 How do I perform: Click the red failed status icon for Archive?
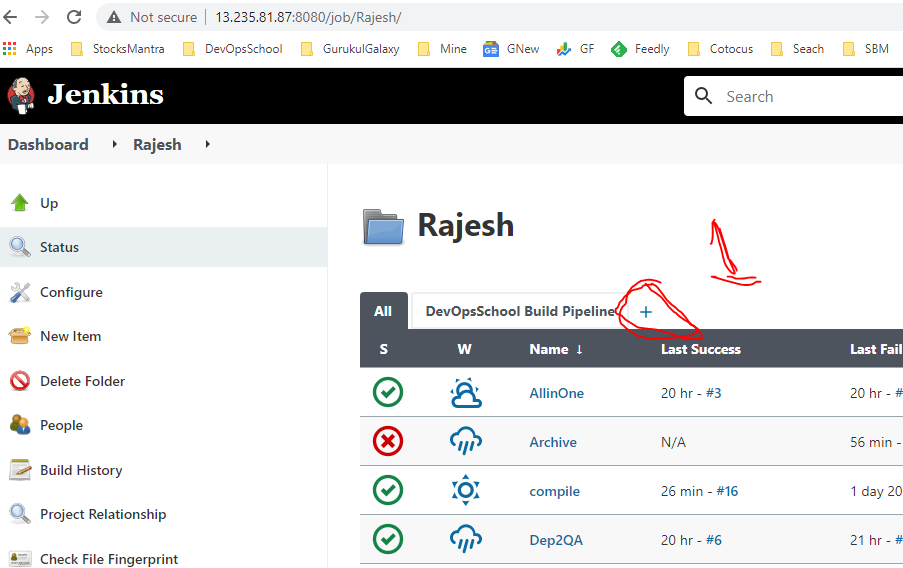coord(388,442)
